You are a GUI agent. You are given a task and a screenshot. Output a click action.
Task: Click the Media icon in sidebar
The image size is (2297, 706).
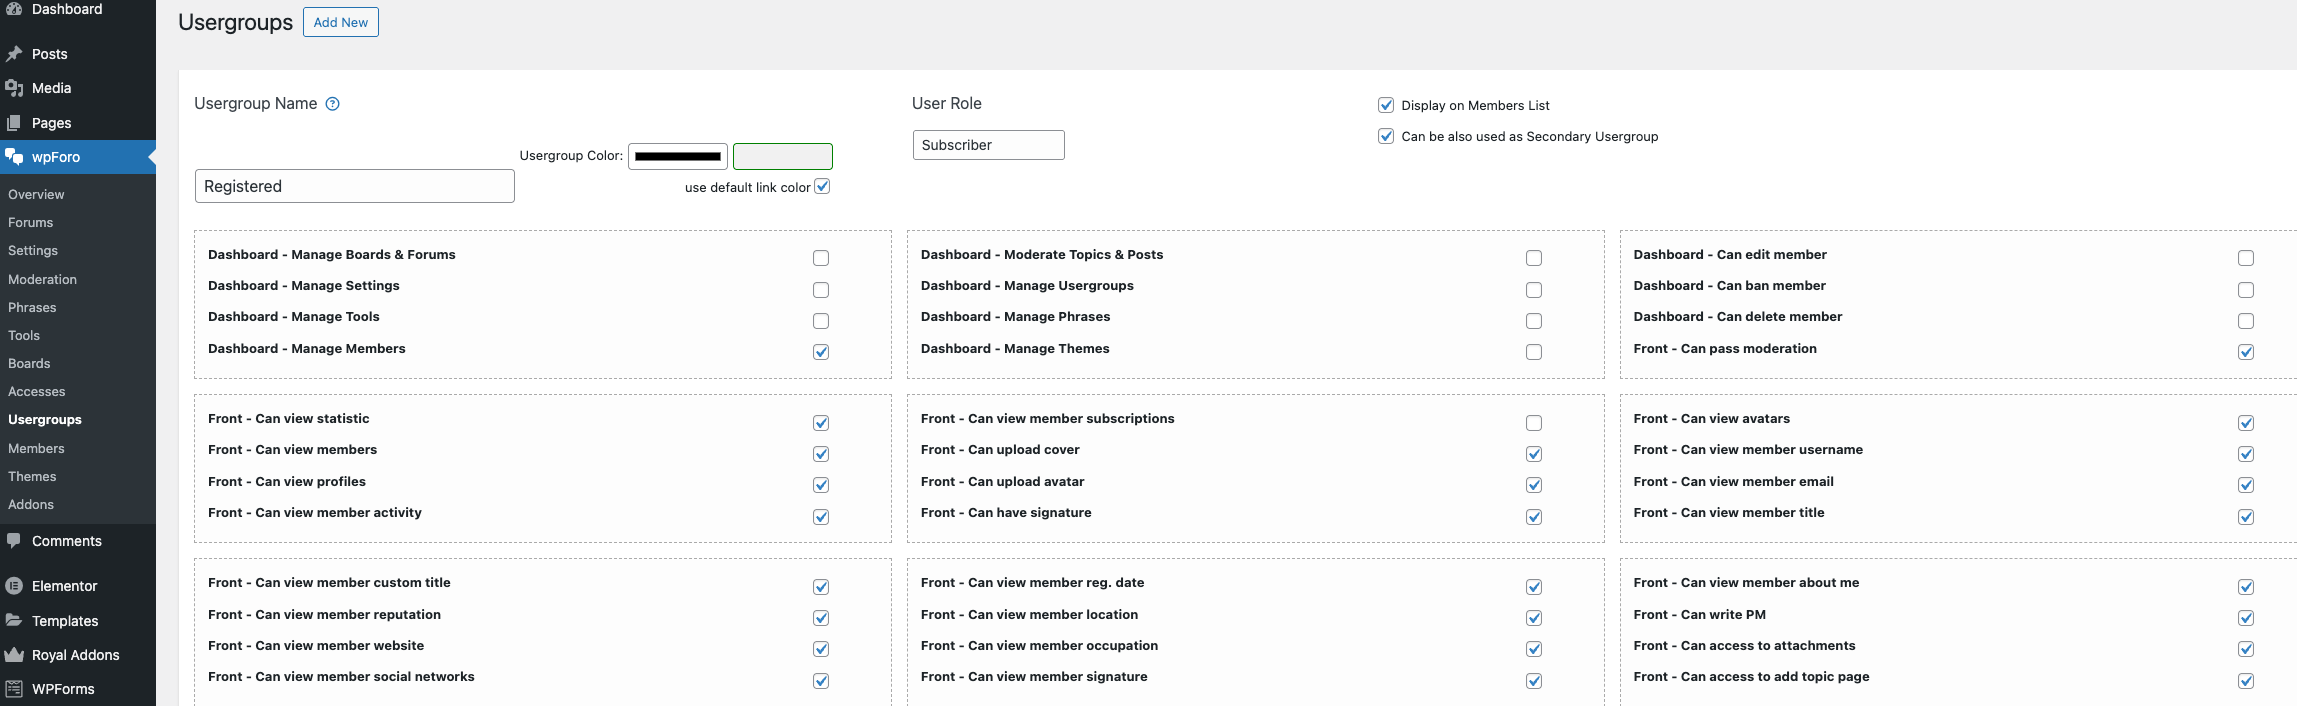pyautogui.click(x=14, y=88)
